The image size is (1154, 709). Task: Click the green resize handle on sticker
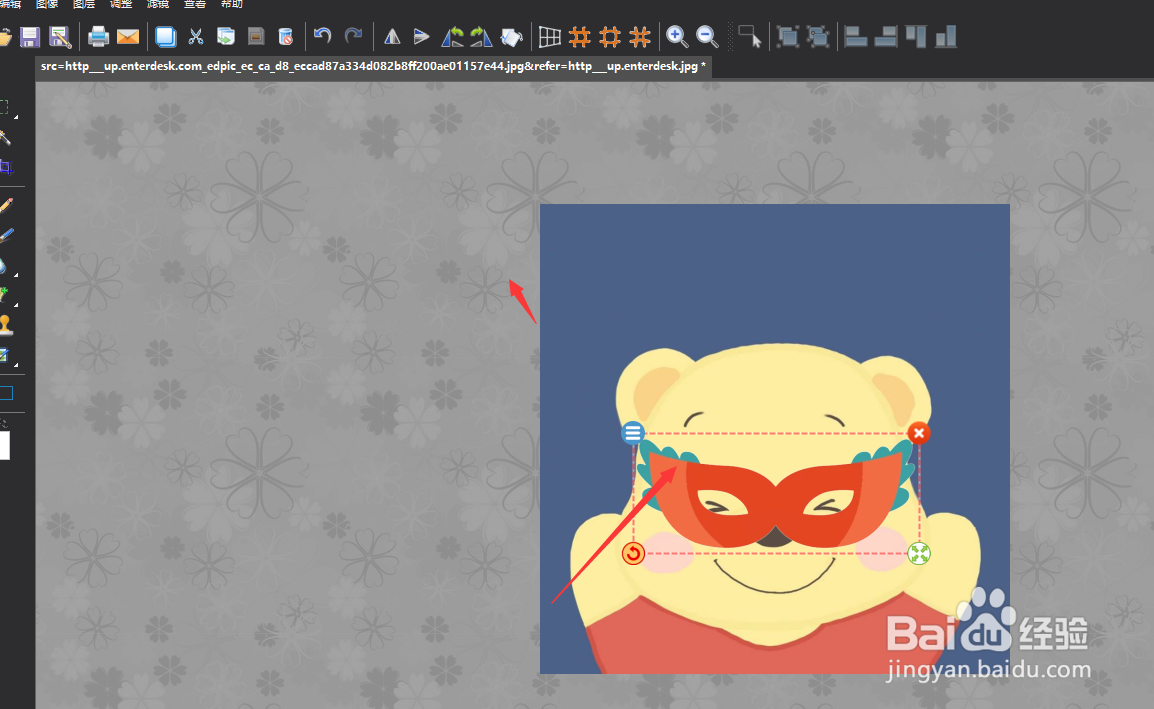click(x=918, y=553)
